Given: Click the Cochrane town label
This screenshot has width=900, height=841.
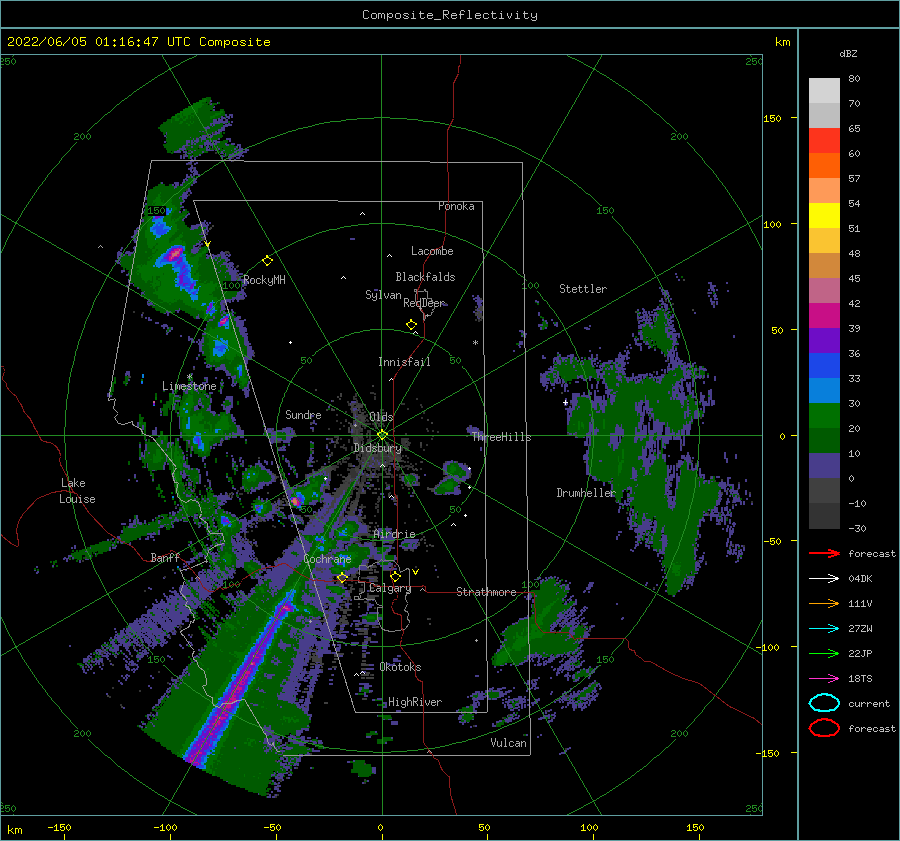Looking at the screenshot, I should (x=327, y=559).
